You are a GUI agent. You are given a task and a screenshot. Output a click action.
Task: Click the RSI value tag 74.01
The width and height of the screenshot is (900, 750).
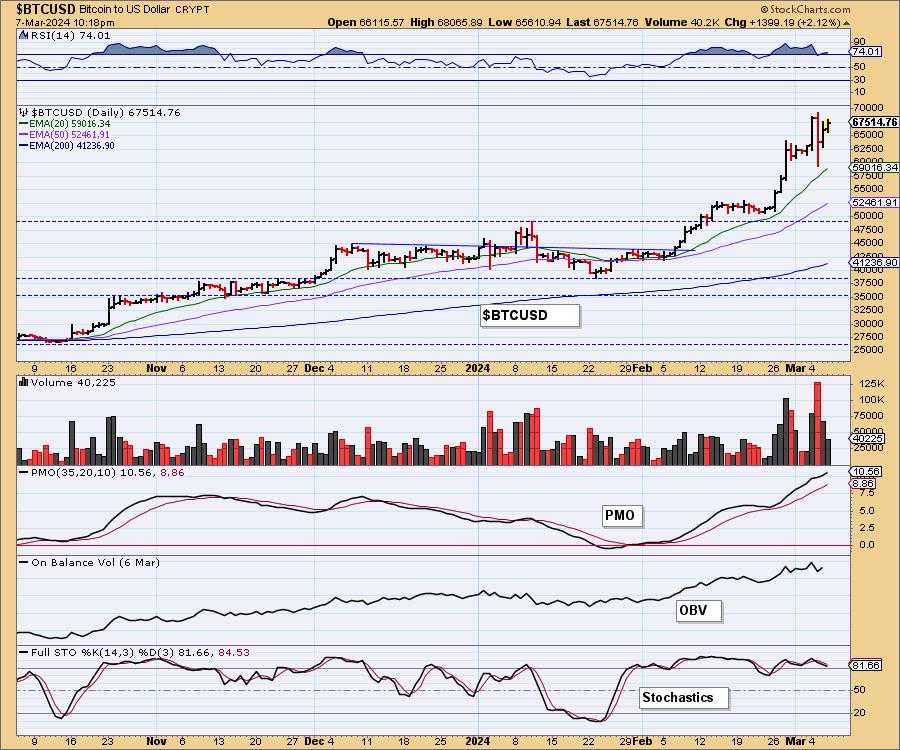click(866, 52)
